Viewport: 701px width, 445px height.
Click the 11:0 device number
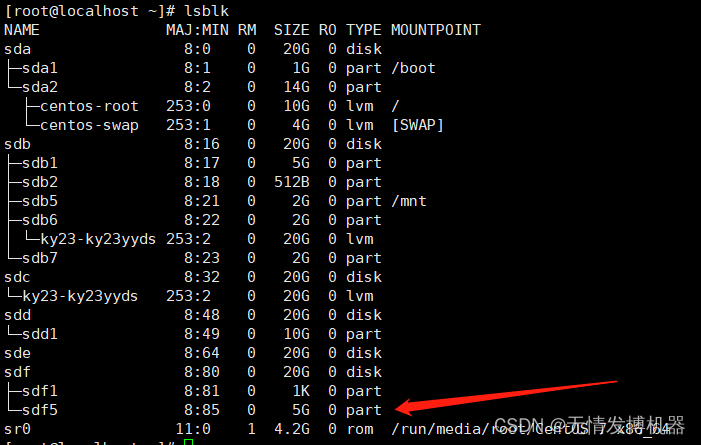point(193,429)
